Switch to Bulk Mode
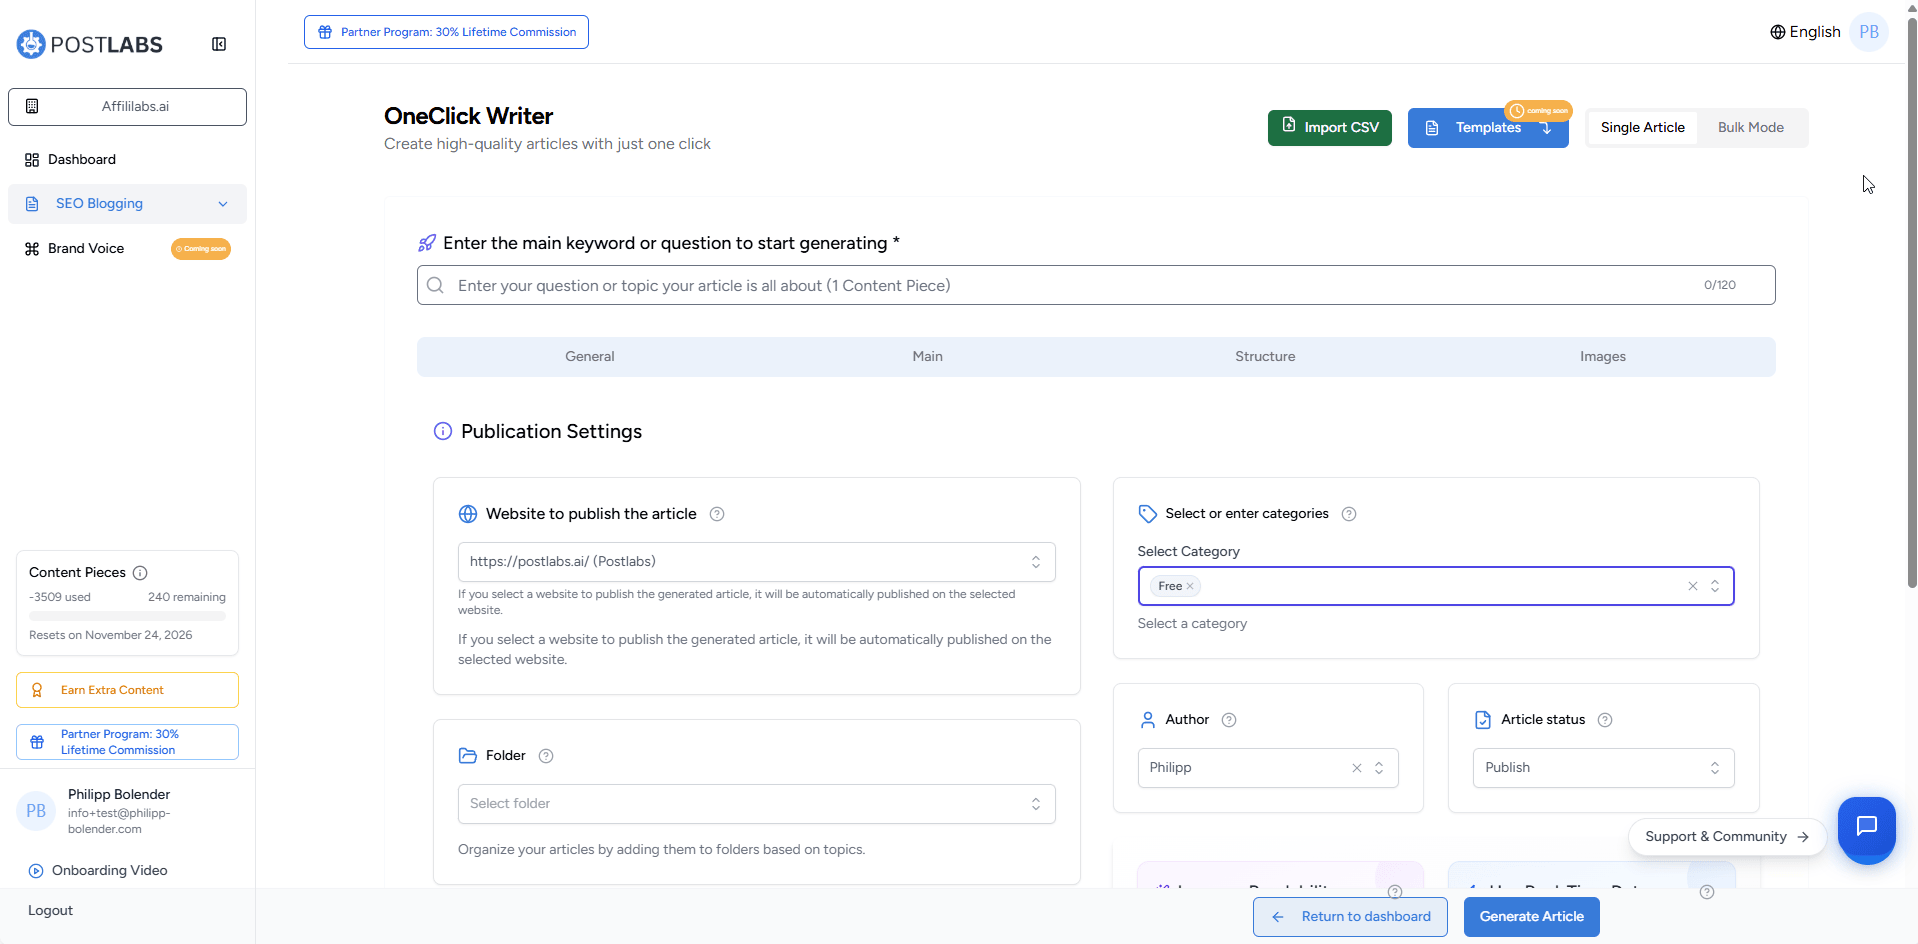1918x944 pixels. tap(1750, 128)
